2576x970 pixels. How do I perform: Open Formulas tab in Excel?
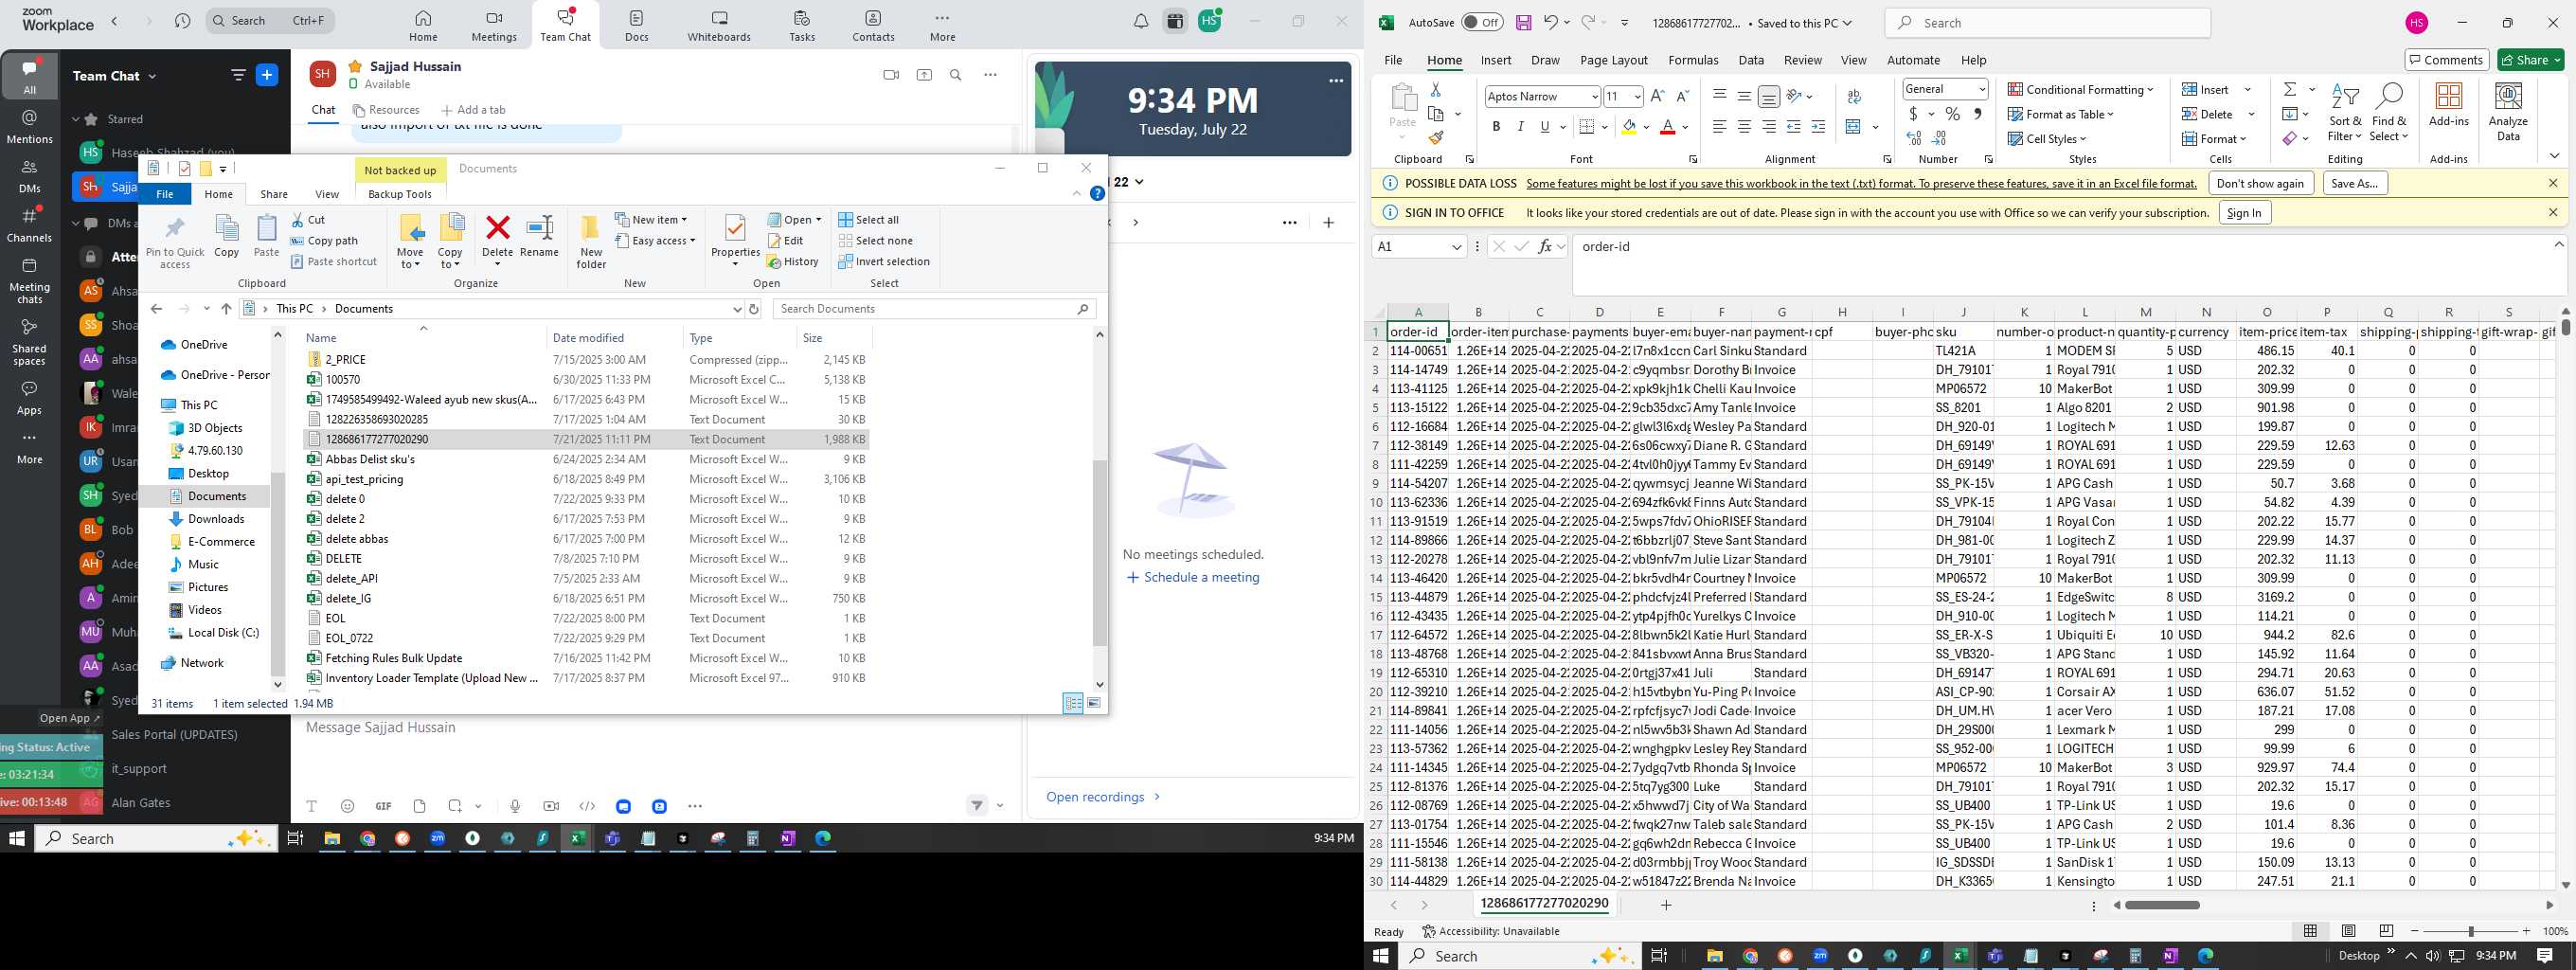[x=1693, y=60]
